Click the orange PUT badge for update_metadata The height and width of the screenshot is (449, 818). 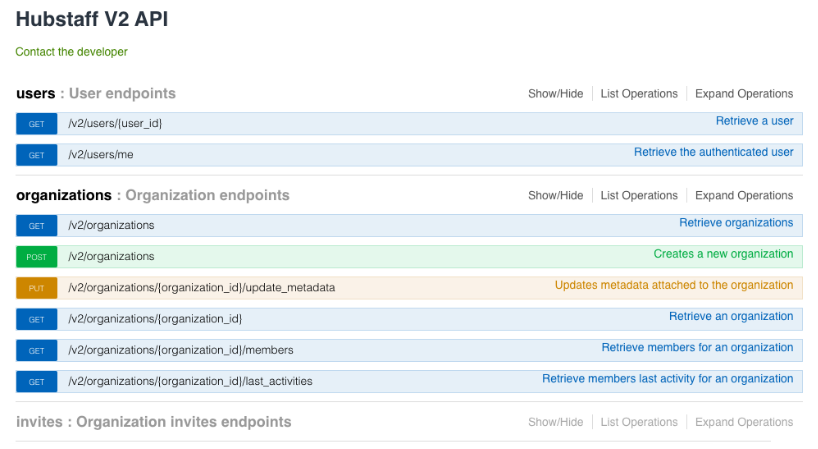point(37,288)
